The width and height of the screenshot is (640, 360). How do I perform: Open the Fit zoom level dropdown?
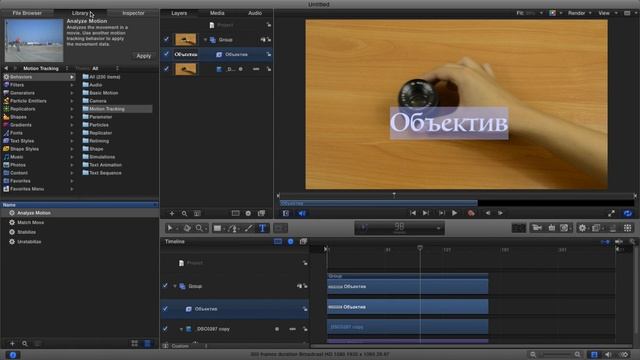[529, 13]
